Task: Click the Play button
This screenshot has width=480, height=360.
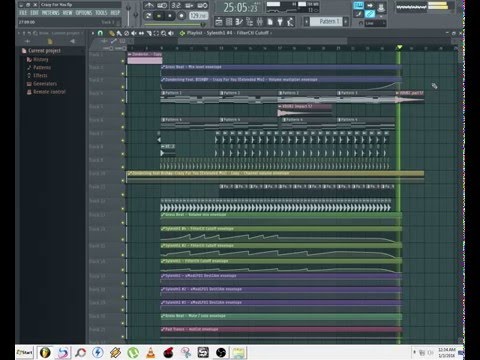Action: 159,16
